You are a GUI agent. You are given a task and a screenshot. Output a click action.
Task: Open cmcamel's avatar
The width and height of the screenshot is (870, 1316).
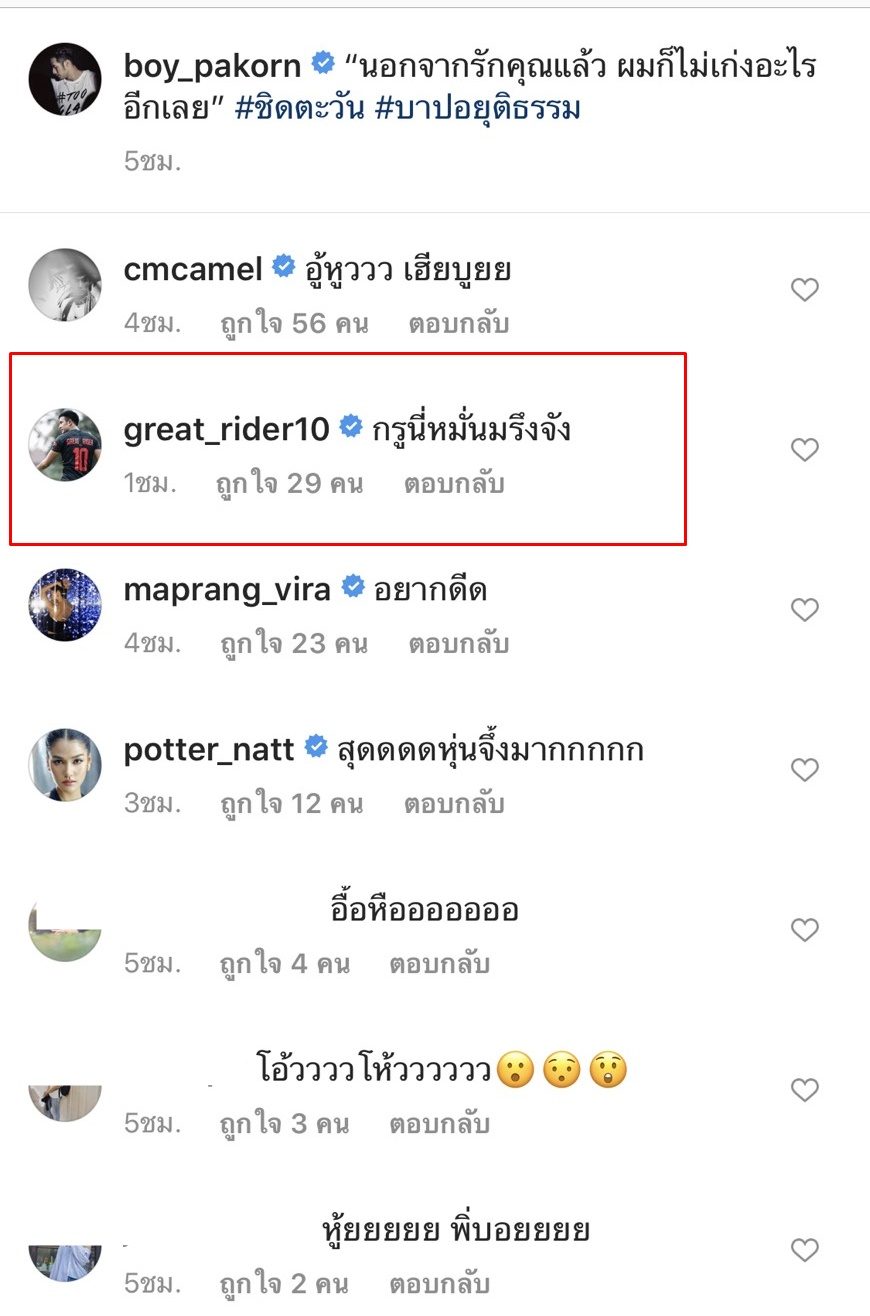point(65,285)
